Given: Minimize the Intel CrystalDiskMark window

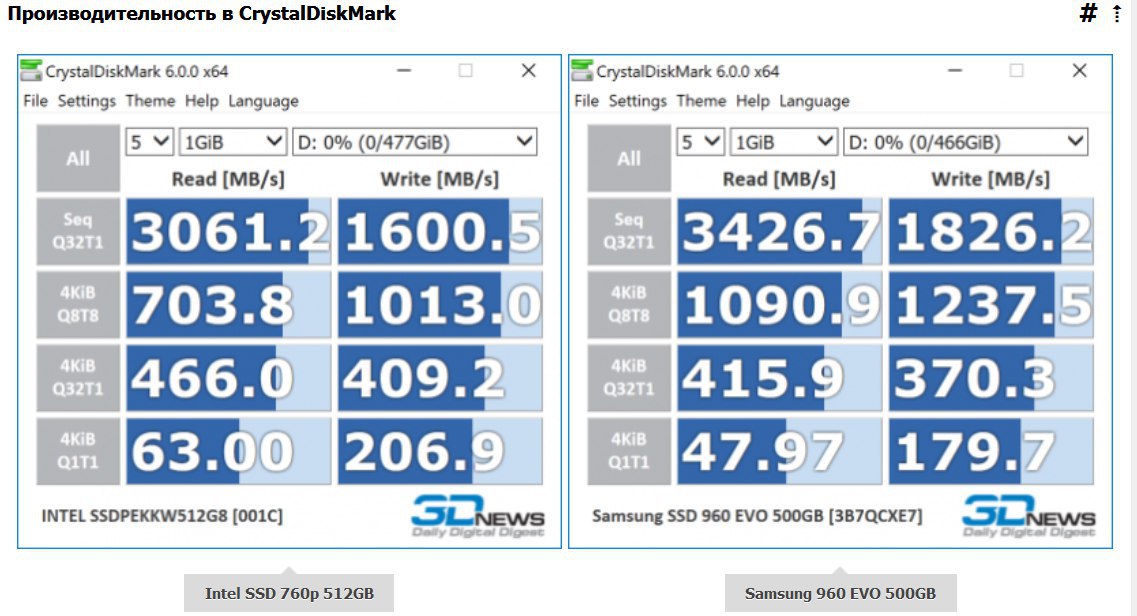Looking at the screenshot, I should point(404,70).
